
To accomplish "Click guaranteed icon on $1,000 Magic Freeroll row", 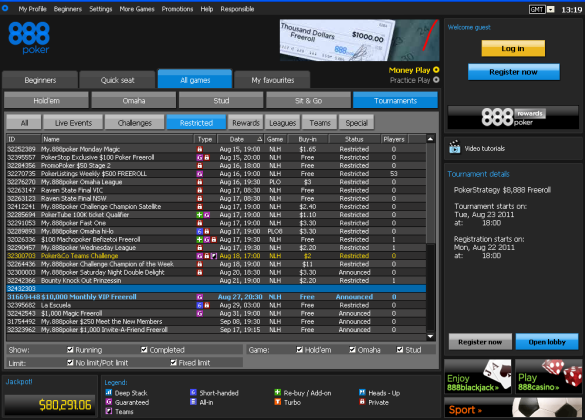I will coord(200,313).
